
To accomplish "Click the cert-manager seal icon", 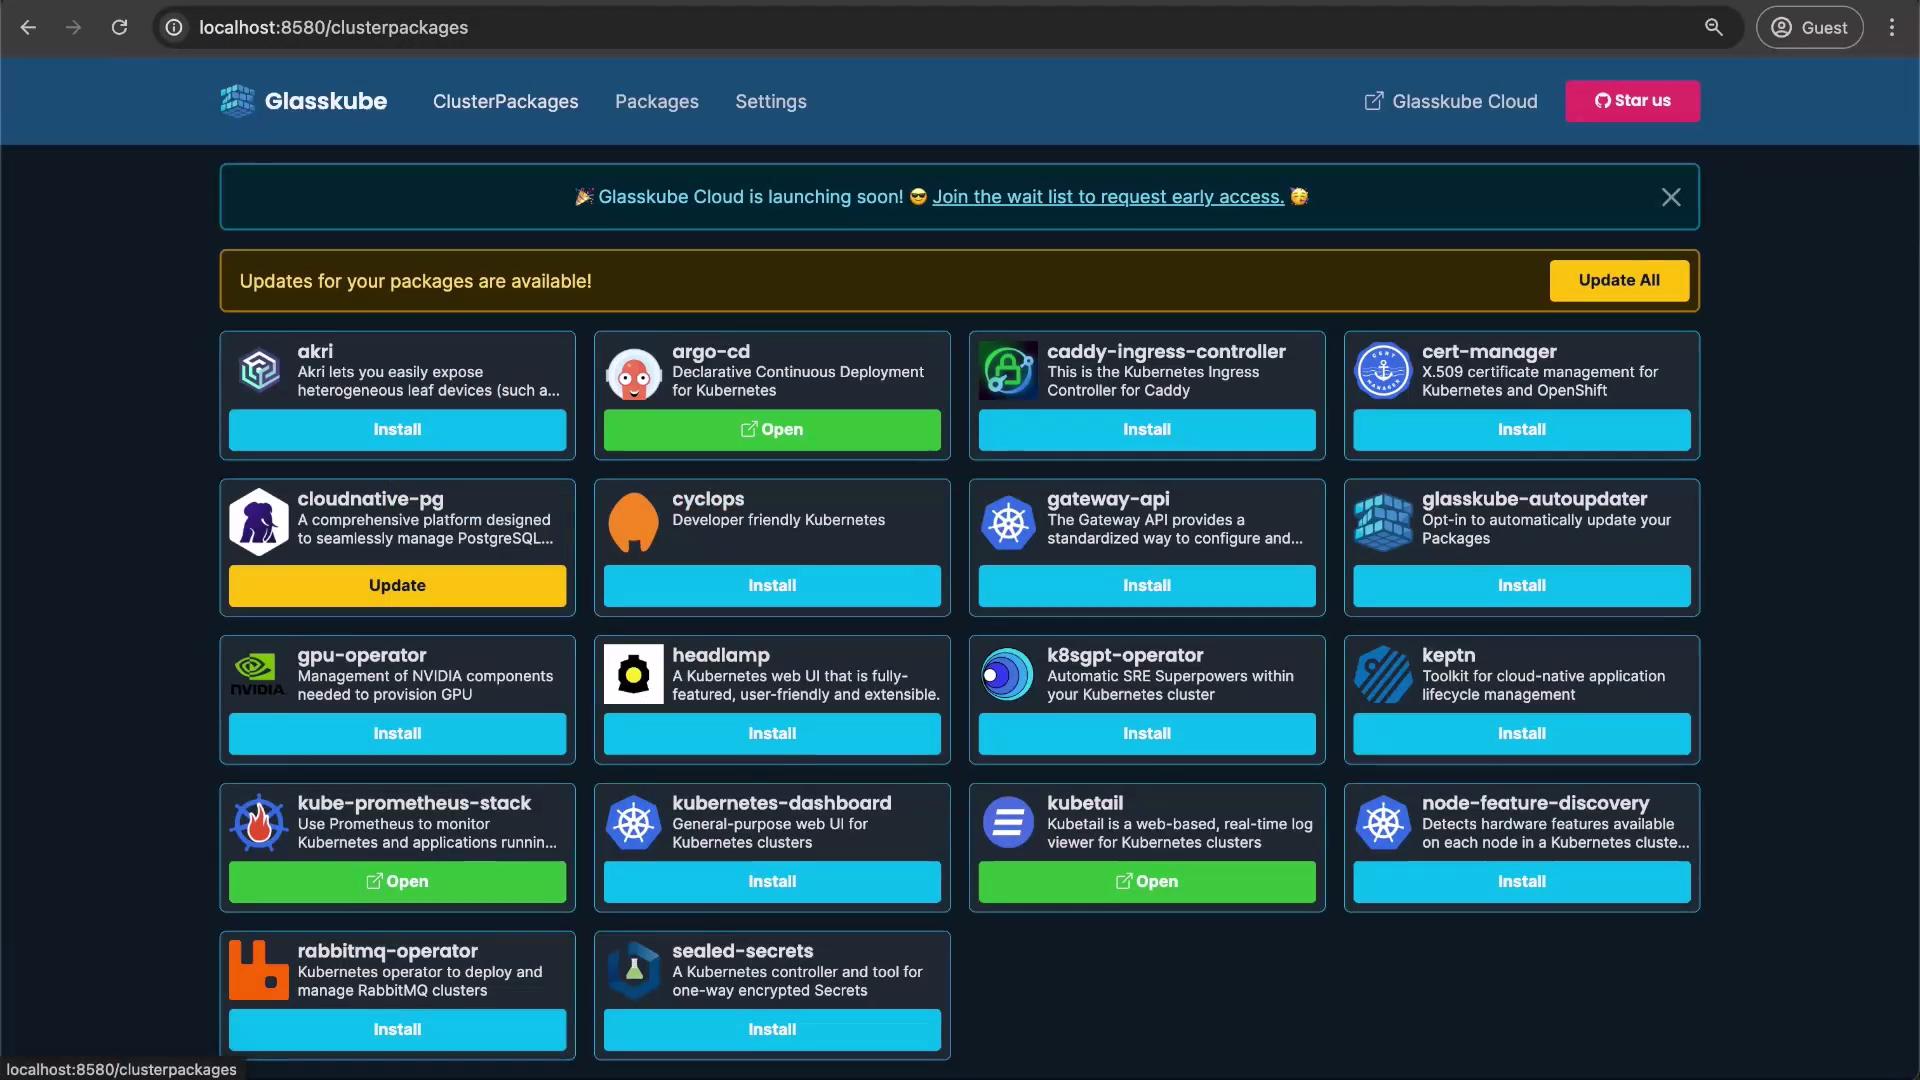I will click(x=1383, y=371).
